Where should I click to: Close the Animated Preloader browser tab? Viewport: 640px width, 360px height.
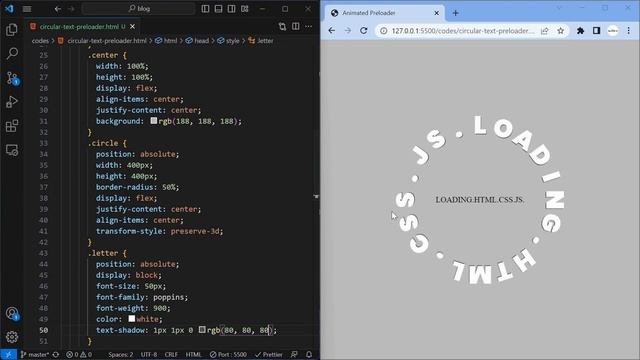pyautogui.click(x=436, y=13)
